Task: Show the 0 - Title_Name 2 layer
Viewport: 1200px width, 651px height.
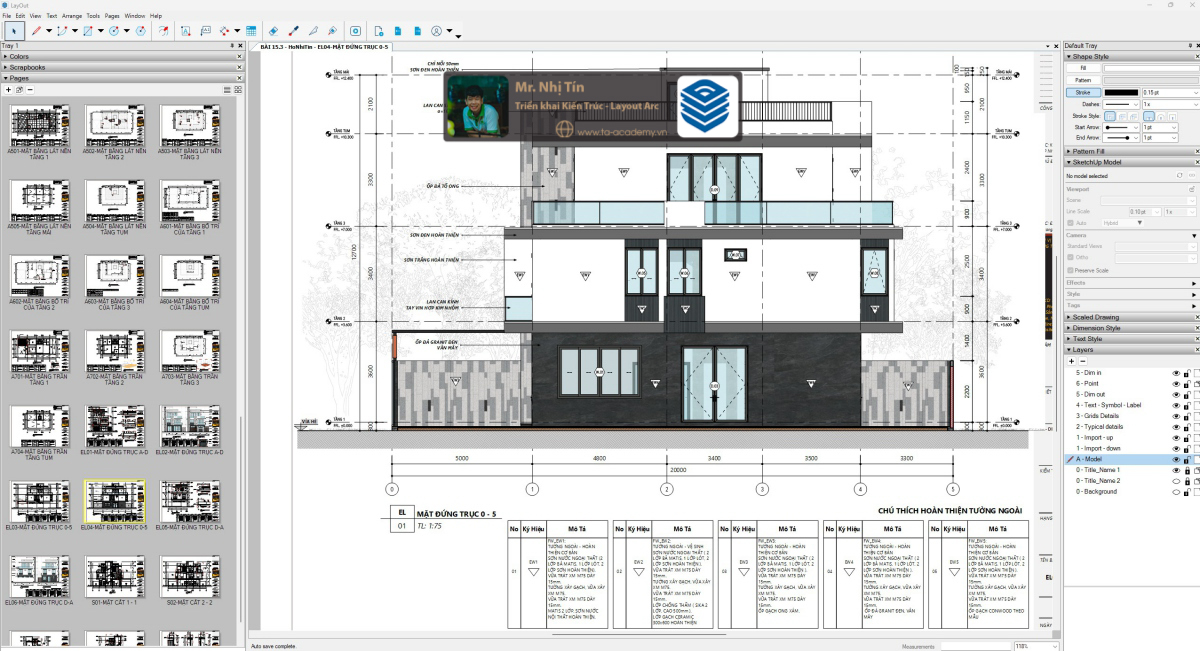Action: click(x=1176, y=481)
